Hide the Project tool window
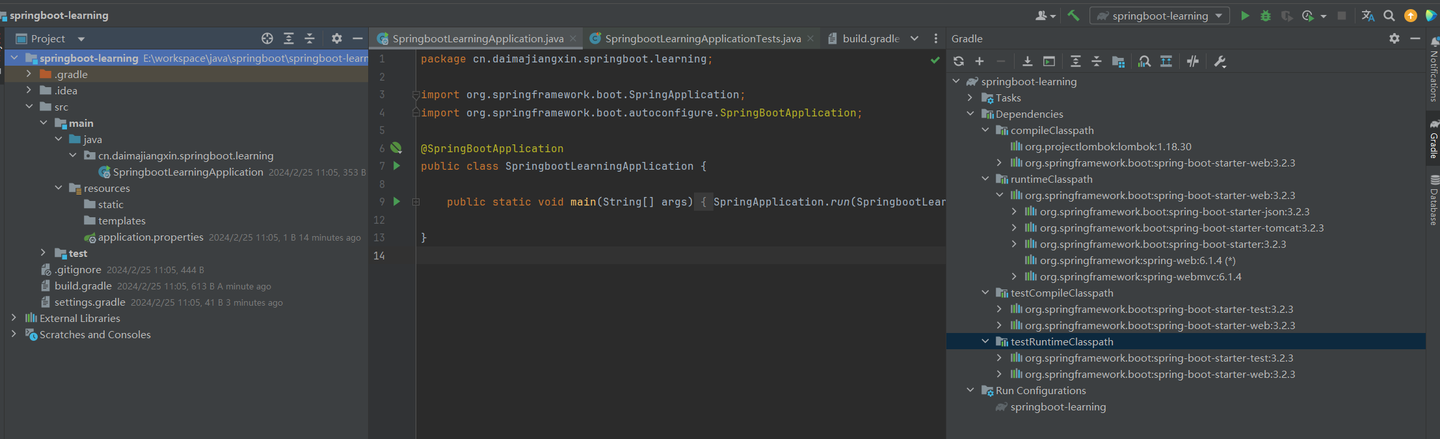Viewport: 1440px width, 439px height. [x=357, y=38]
